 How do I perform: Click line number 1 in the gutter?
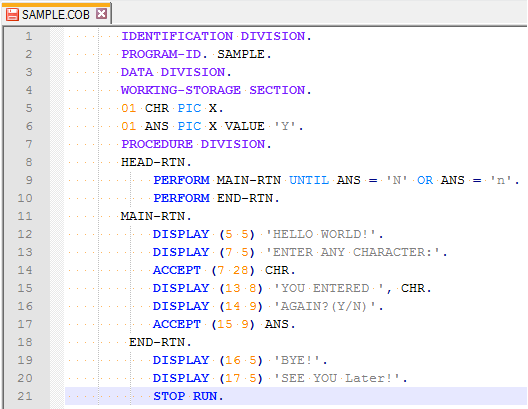click(x=29, y=36)
